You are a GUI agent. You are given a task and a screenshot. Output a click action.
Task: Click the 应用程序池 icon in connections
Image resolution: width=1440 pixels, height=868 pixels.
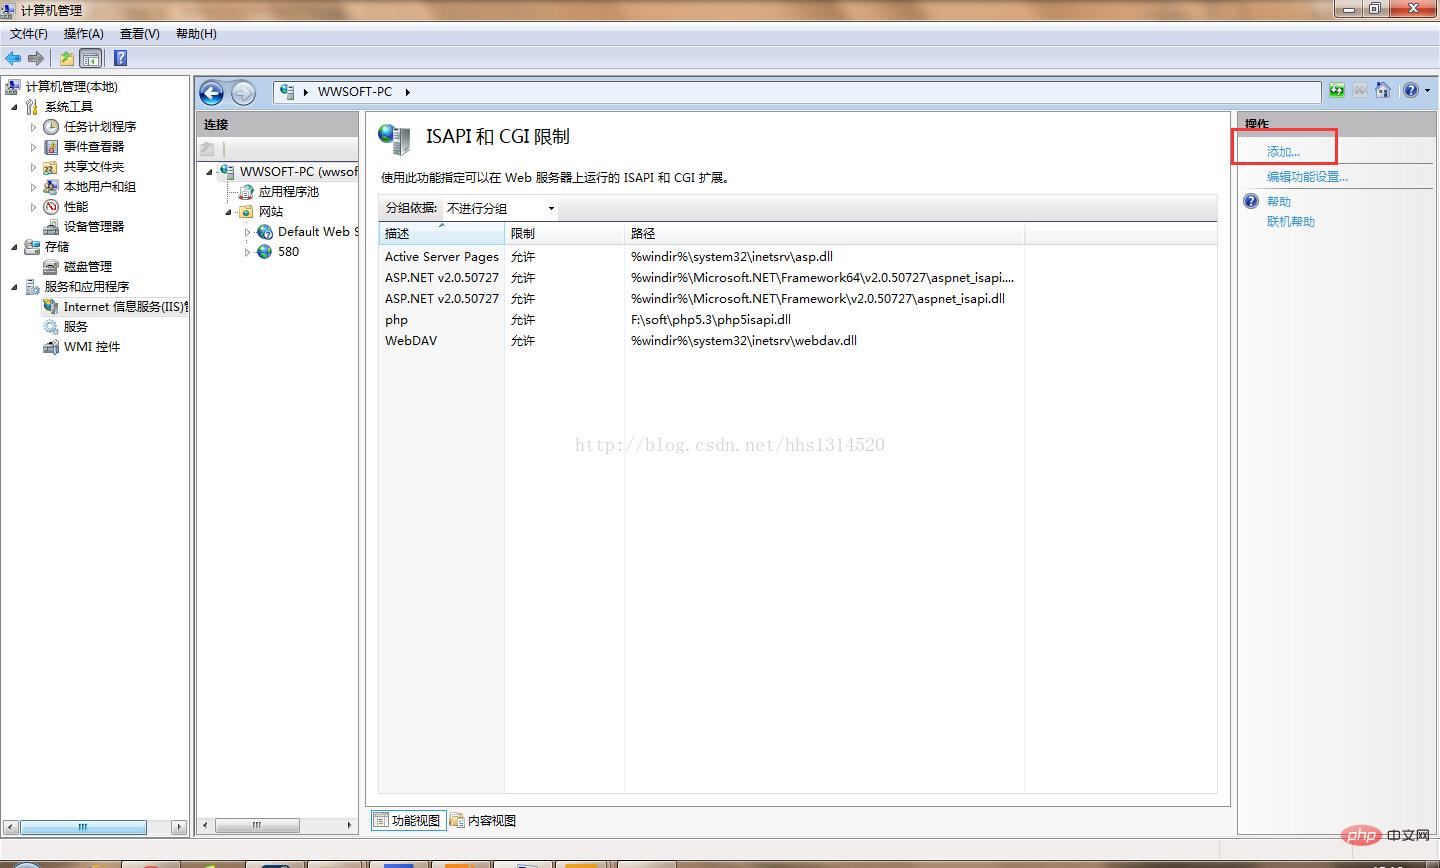click(x=246, y=192)
